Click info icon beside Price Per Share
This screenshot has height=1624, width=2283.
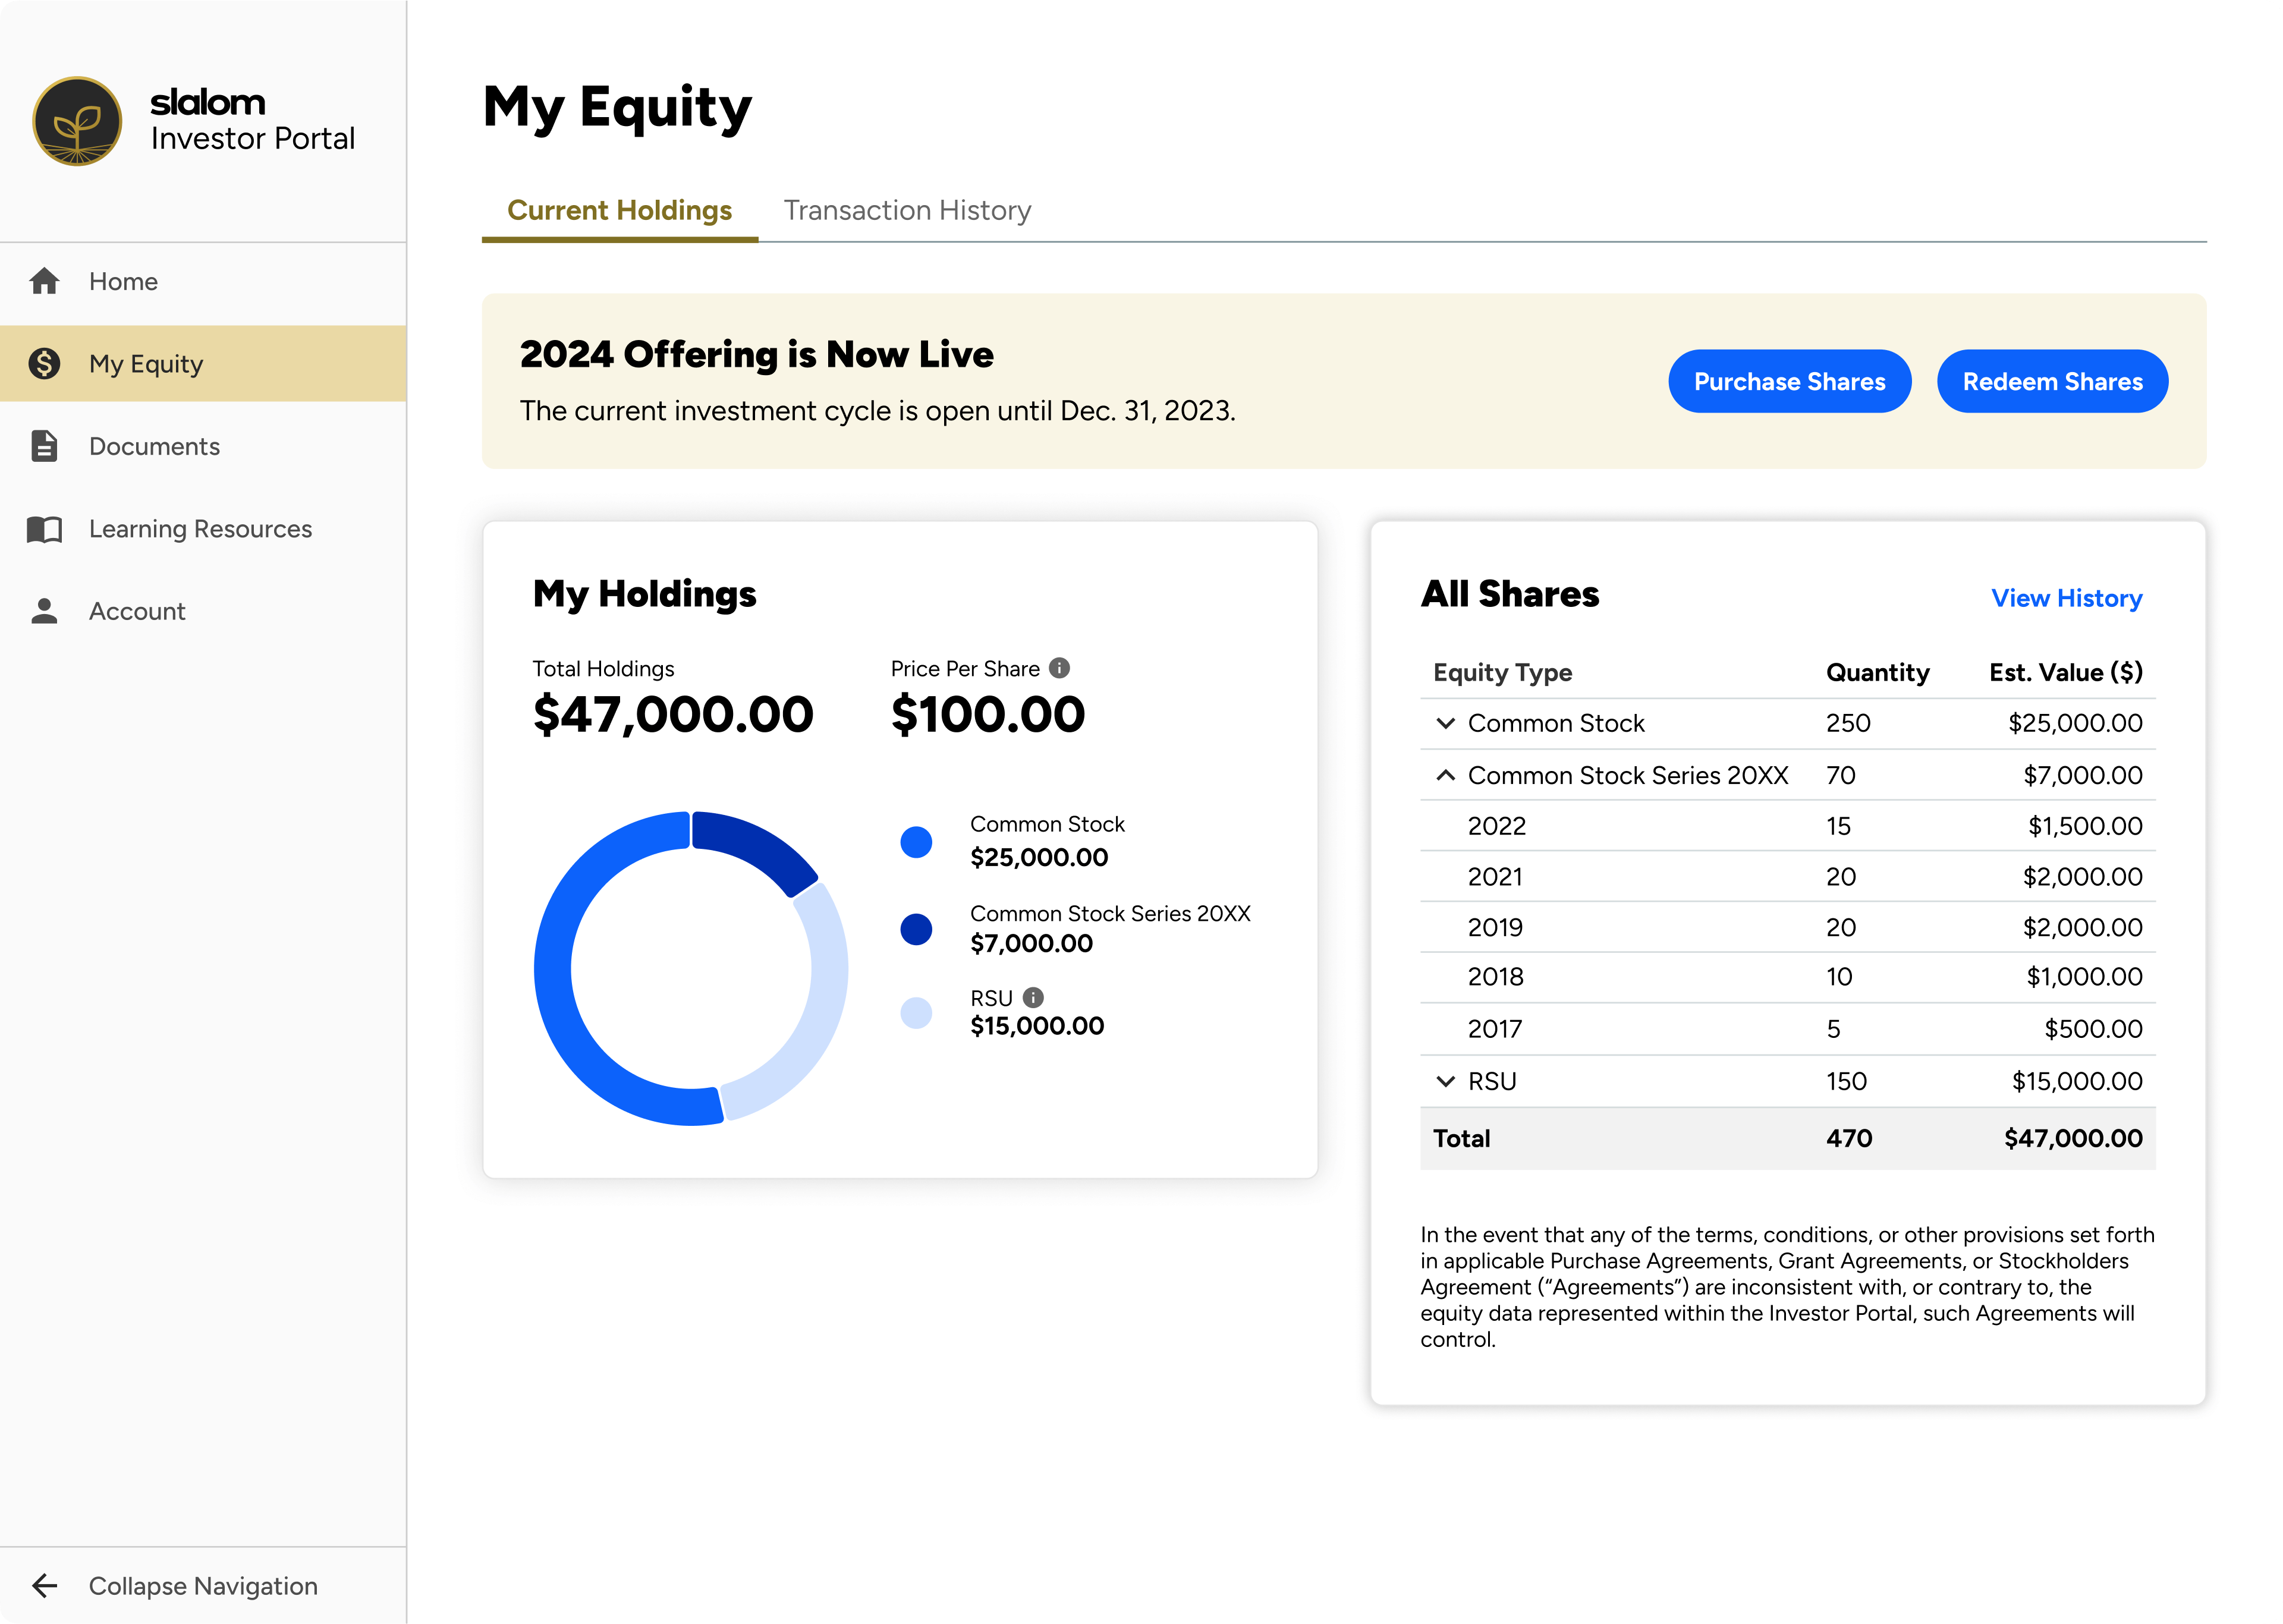click(x=1060, y=668)
